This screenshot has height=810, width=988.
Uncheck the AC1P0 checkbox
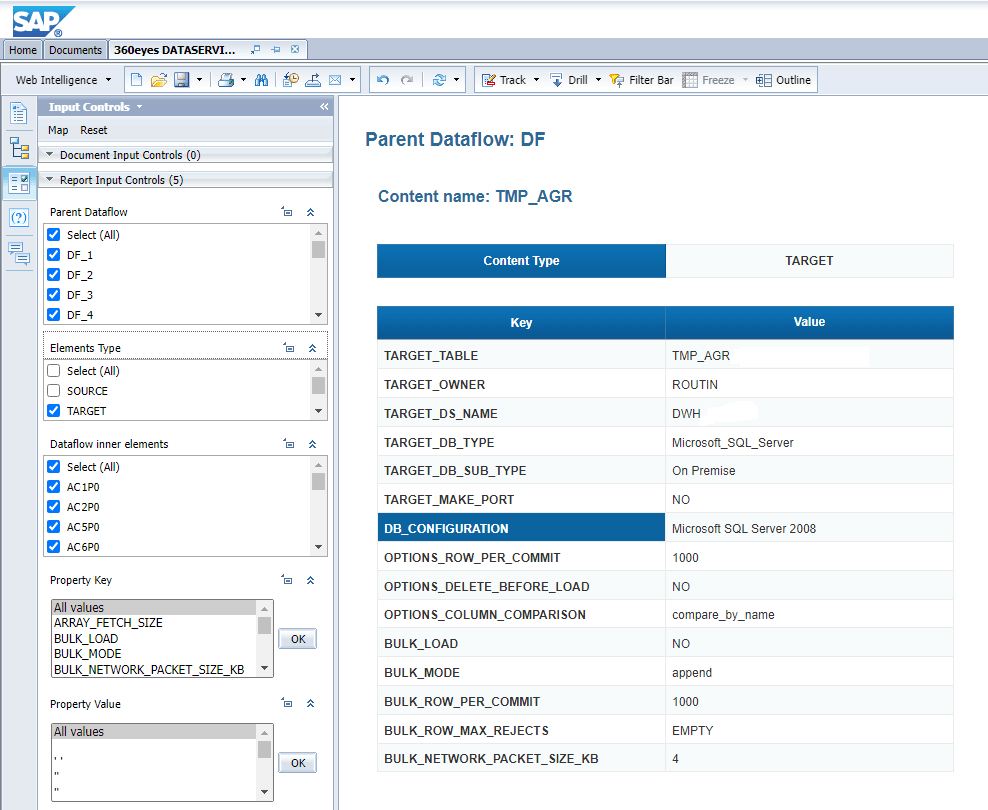coord(54,486)
